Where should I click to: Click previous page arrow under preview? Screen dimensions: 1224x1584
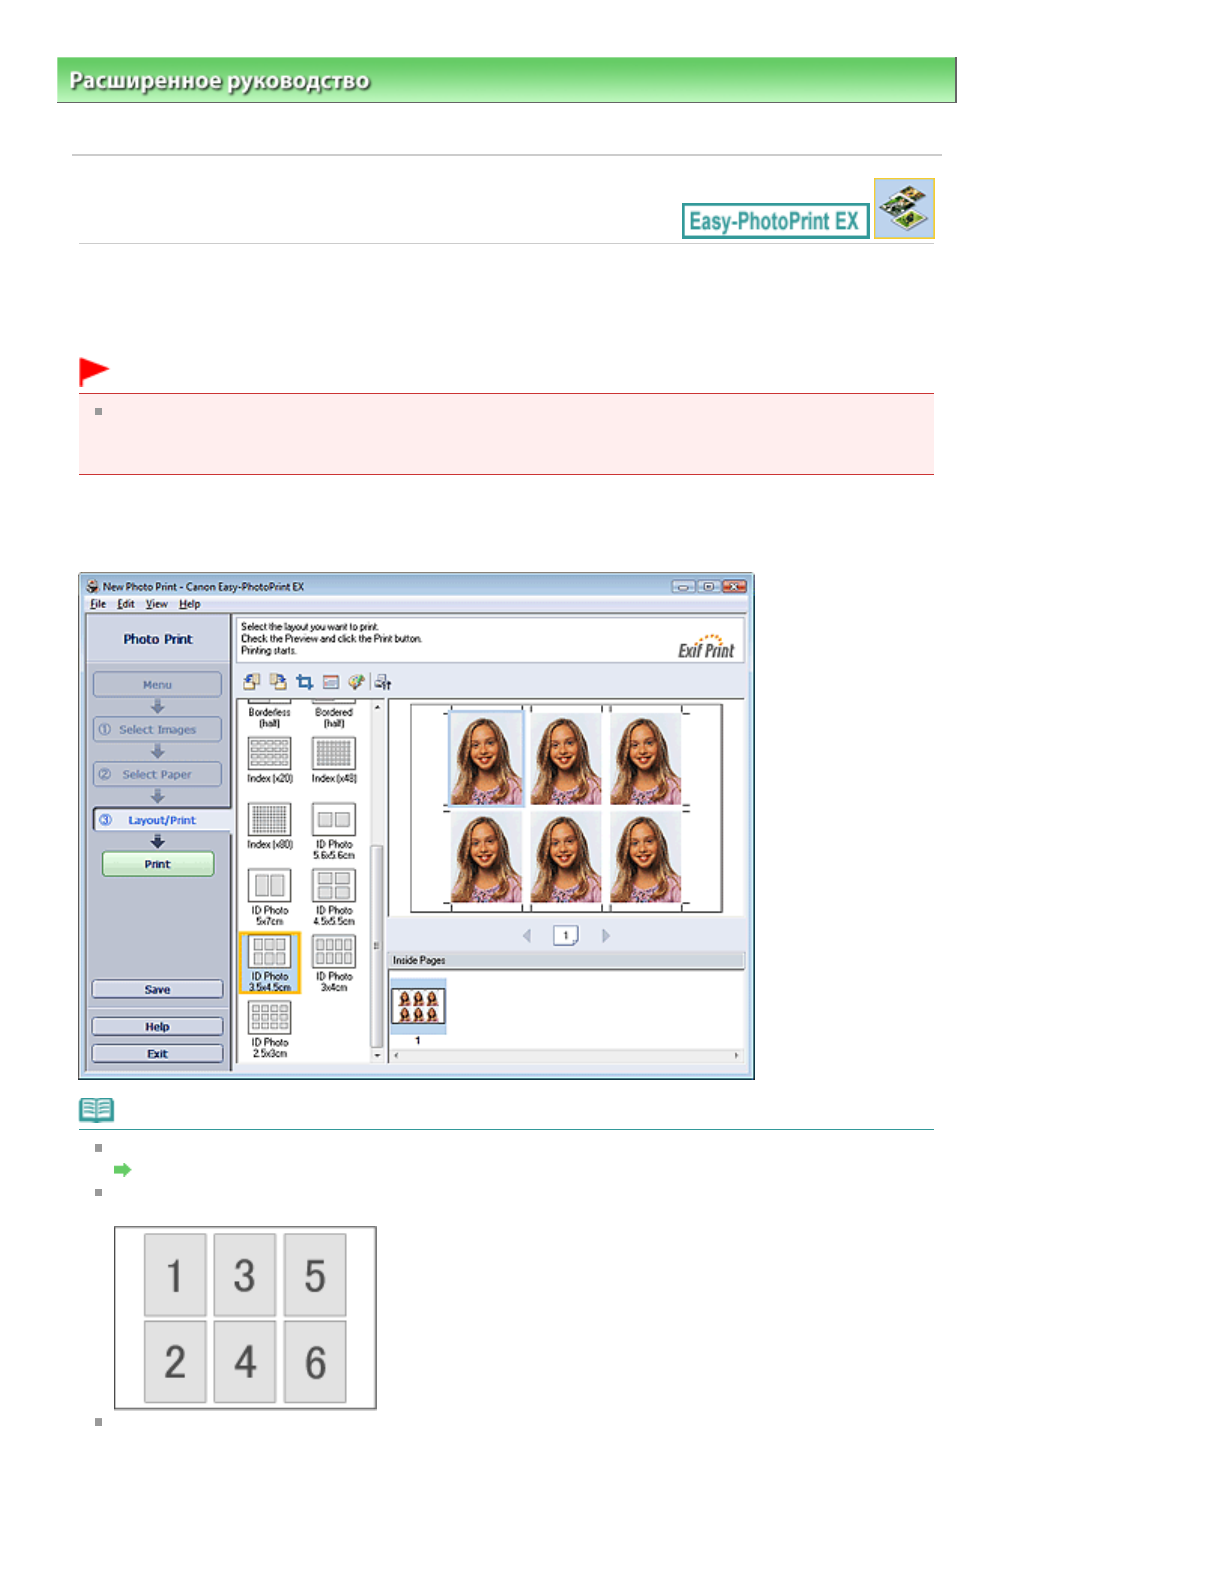(527, 936)
